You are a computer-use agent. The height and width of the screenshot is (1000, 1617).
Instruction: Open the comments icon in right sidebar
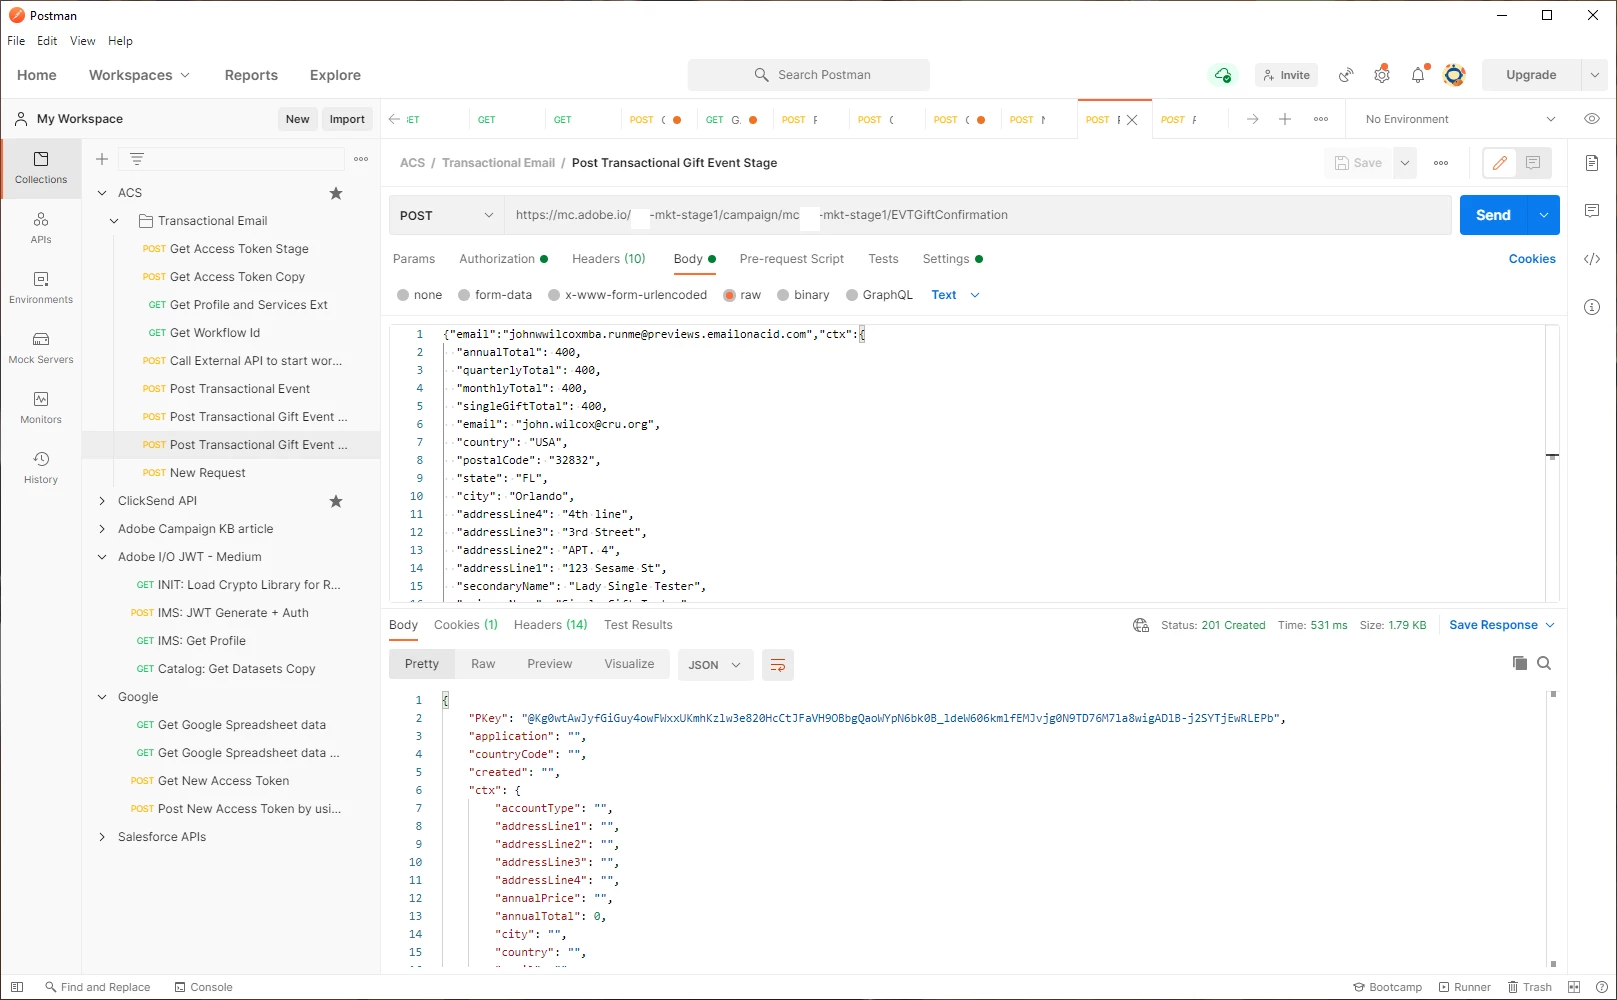1592,211
